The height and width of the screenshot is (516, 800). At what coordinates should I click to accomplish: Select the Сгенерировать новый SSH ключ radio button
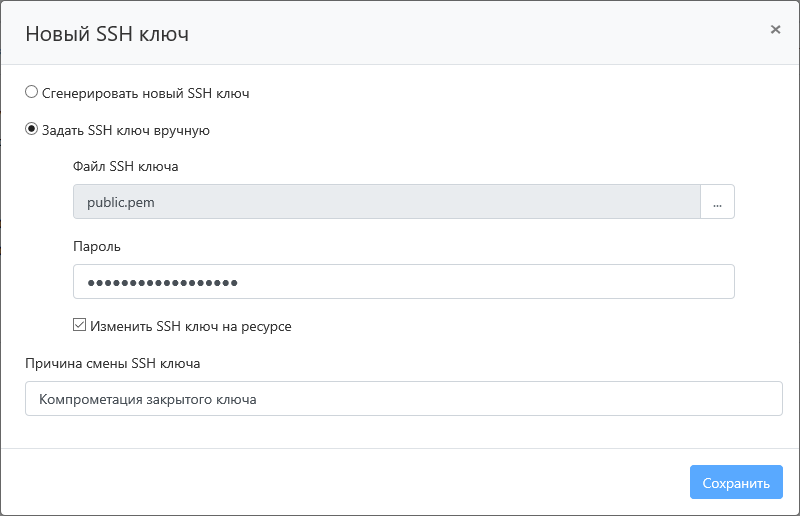(x=32, y=93)
